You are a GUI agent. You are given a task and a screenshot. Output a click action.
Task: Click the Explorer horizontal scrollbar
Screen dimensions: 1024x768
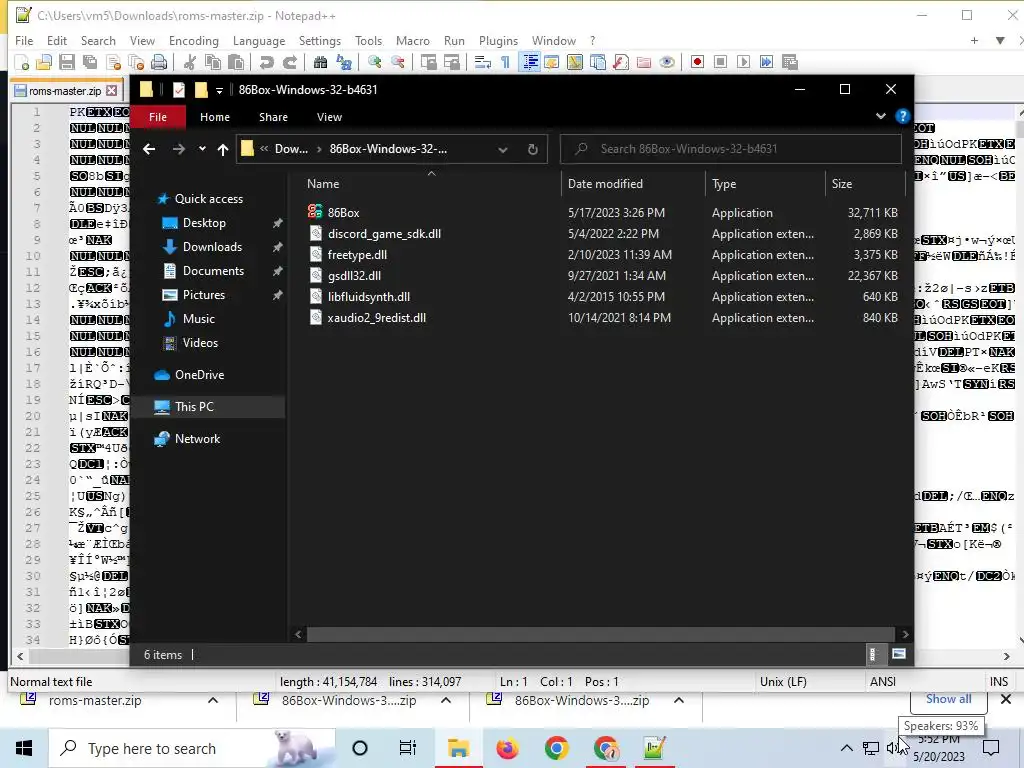[600, 634]
